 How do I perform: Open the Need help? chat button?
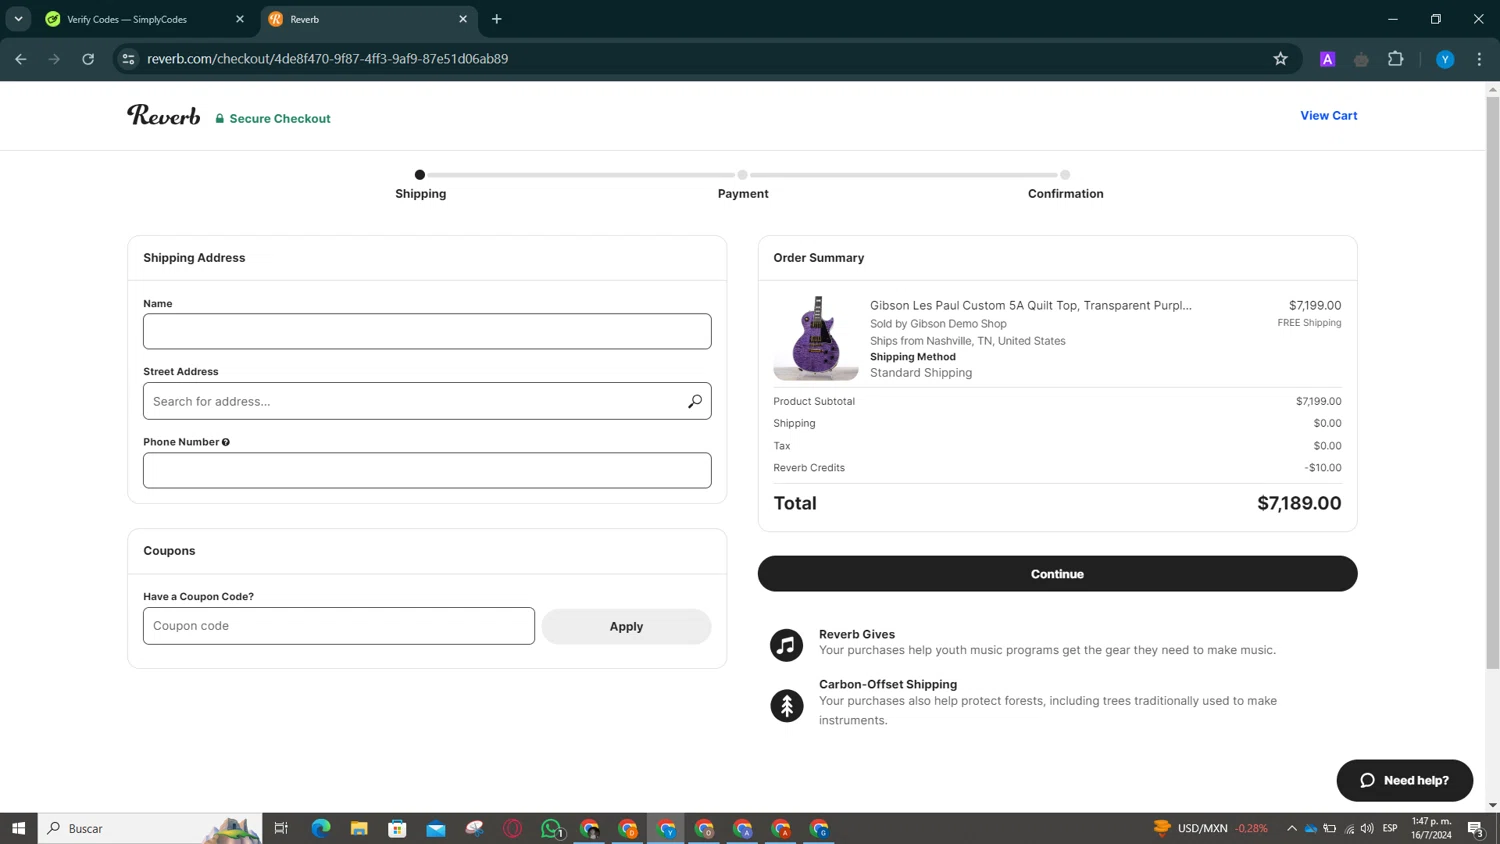tap(1404, 780)
